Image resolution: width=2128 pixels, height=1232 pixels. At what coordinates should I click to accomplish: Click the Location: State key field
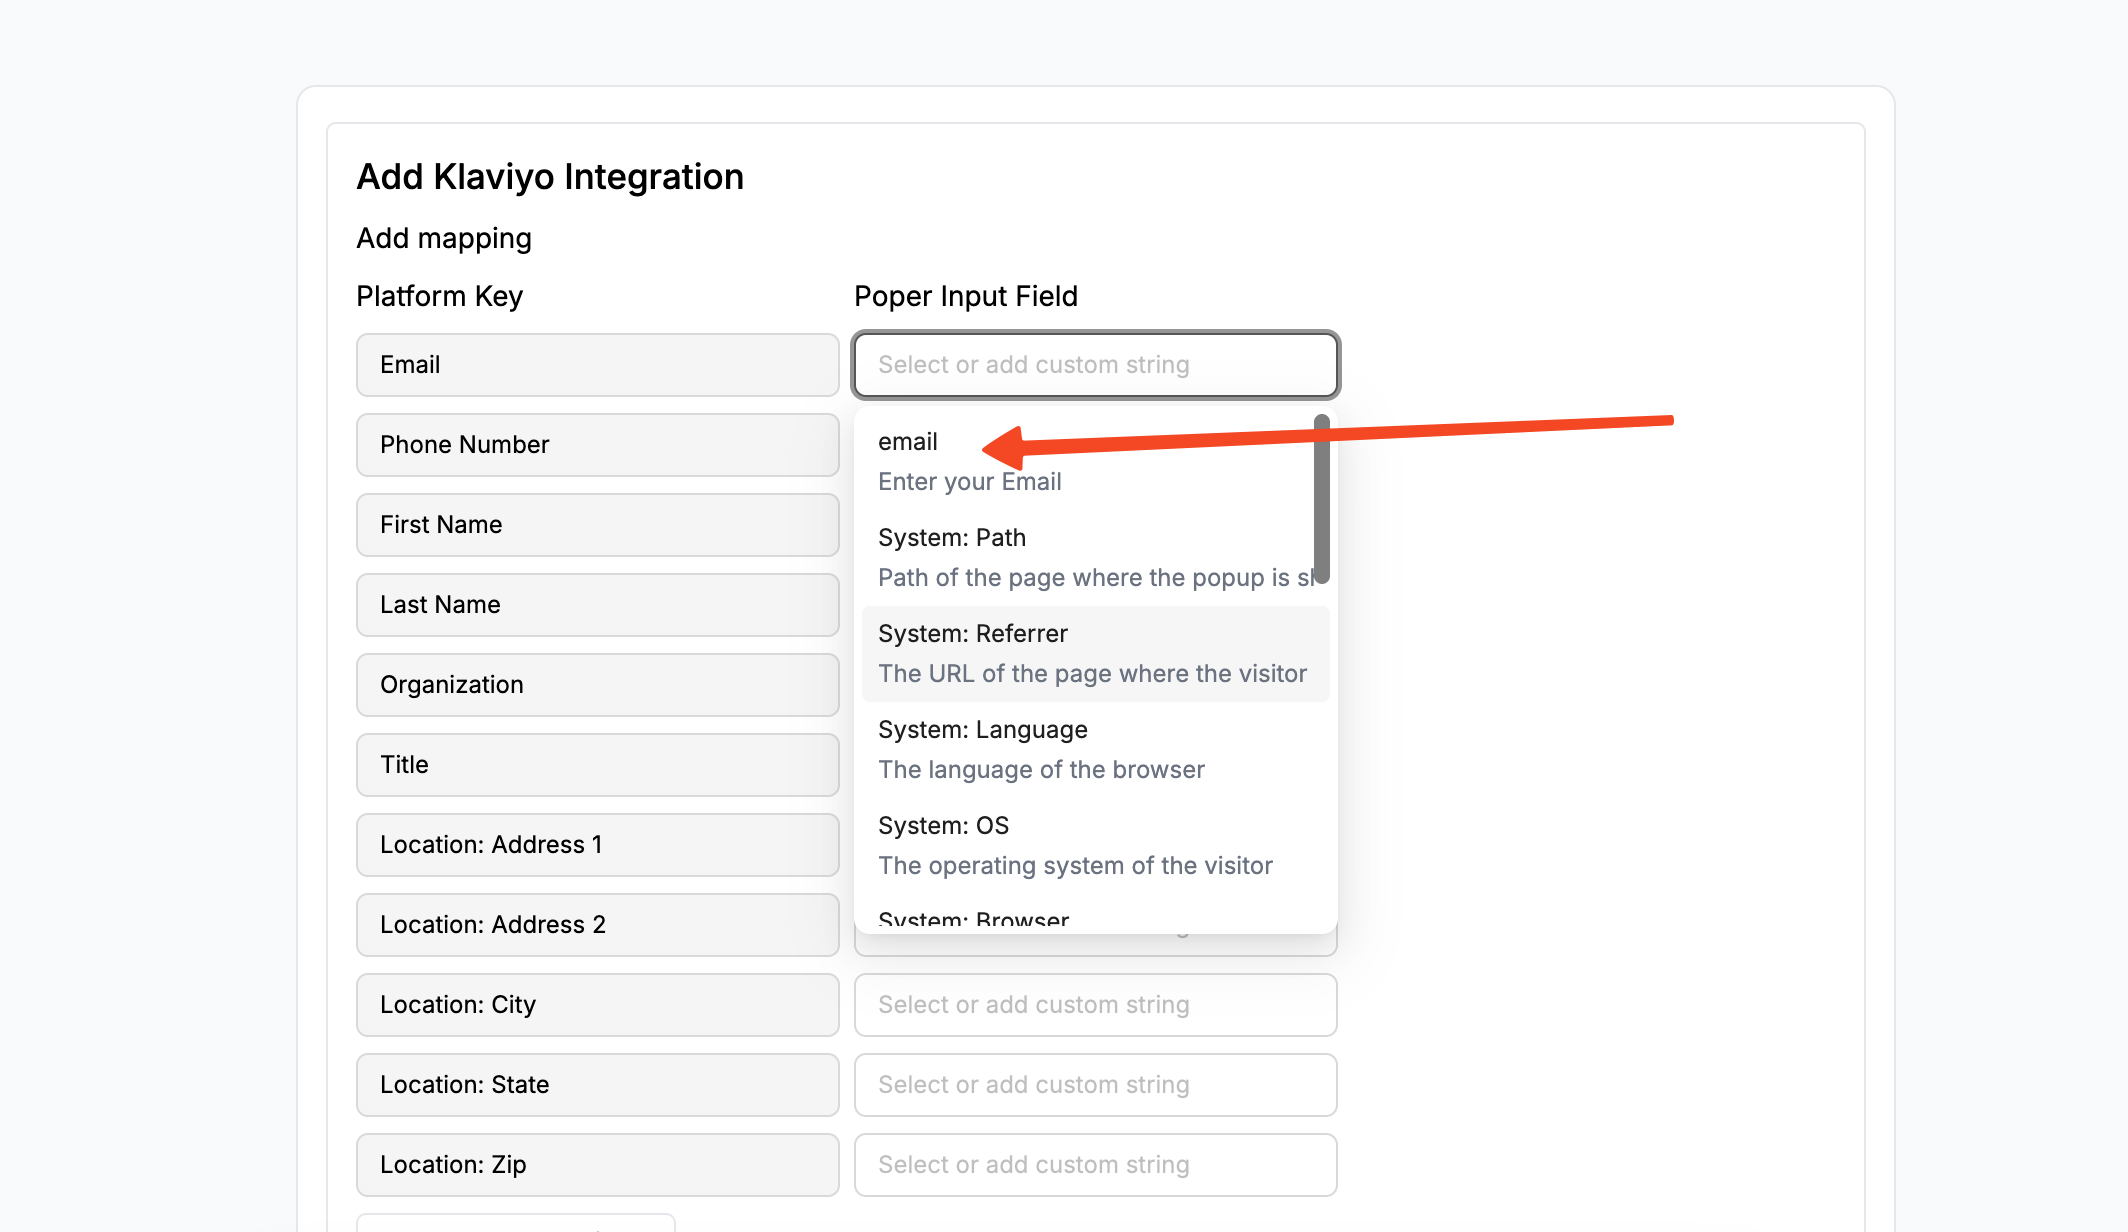[598, 1085]
